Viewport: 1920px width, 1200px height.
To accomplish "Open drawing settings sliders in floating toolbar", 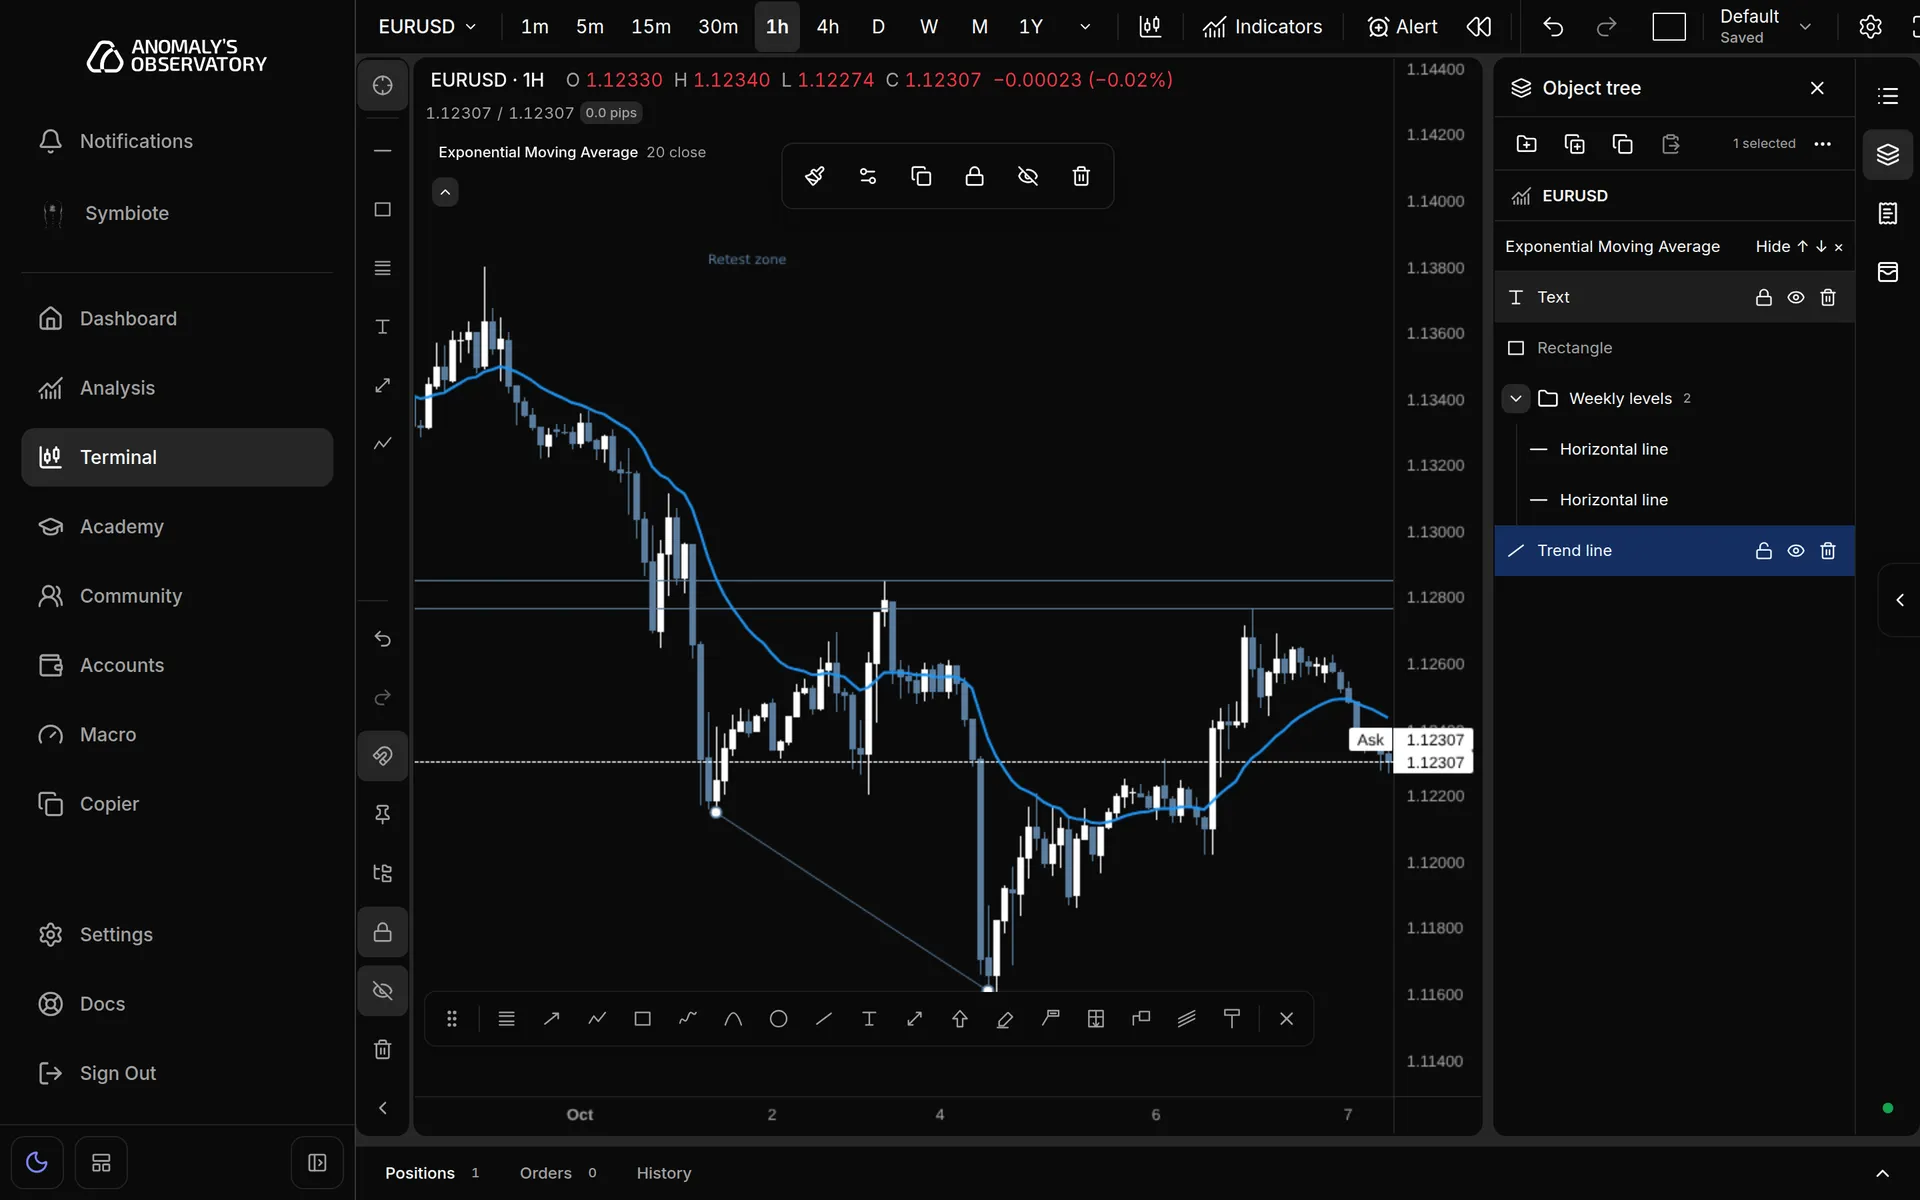I will coord(868,177).
